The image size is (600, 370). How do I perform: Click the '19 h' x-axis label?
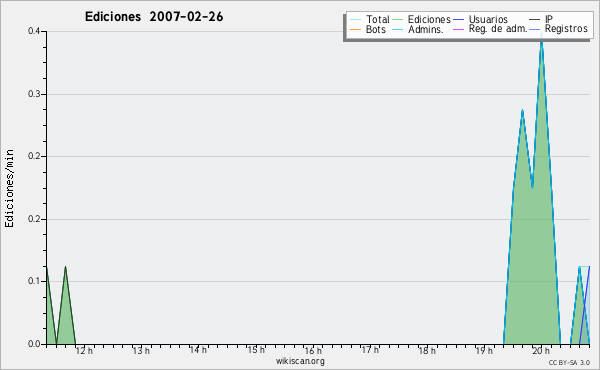point(484,350)
